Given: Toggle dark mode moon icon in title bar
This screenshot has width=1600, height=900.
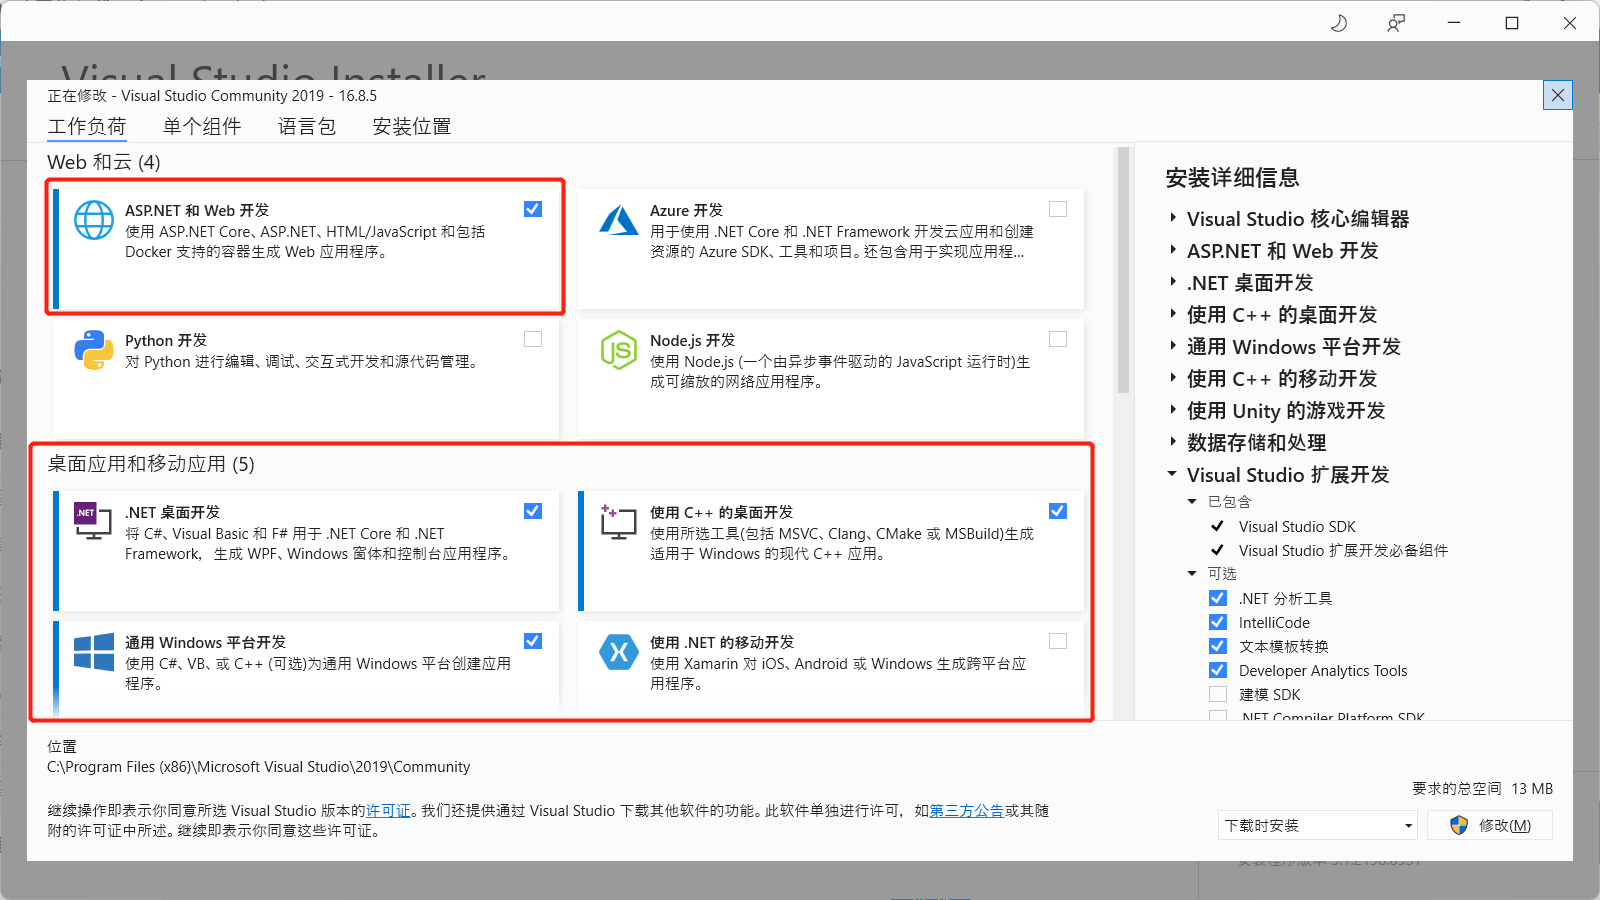Looking at the screenshot, I should (1339, 23).
